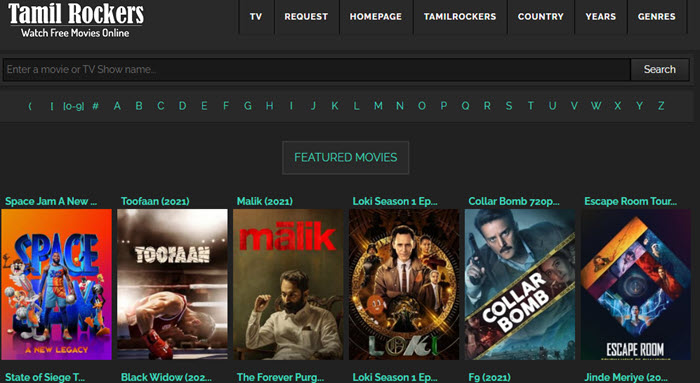This screenshot has width=700, height=383.
Task: Expand the GENRES menu
Action: click(x=656, y=17)
